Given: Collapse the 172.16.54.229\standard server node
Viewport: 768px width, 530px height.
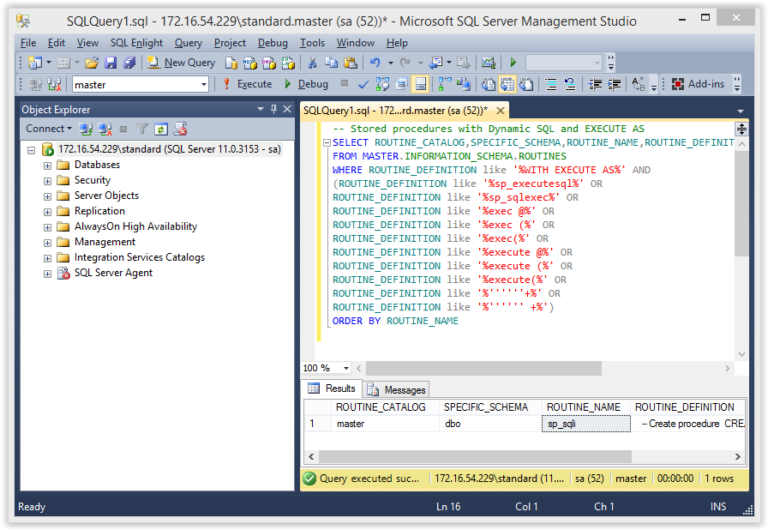Looking at the screenshot, I should [32, 149].
